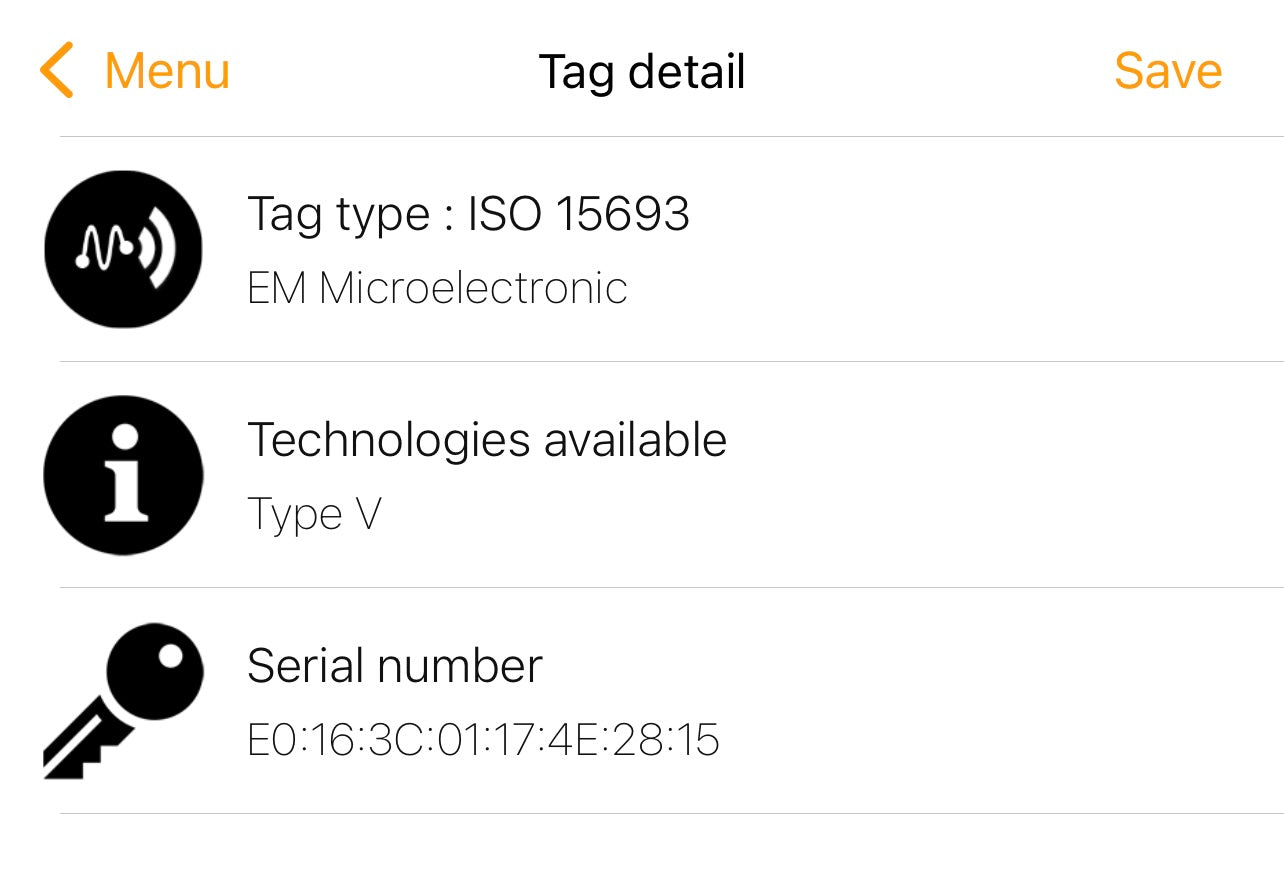Tap the E0:16:3C:01:17:4E:28:15 serial value
This screenshot has width=1284, height=886.
pos(483,741)
